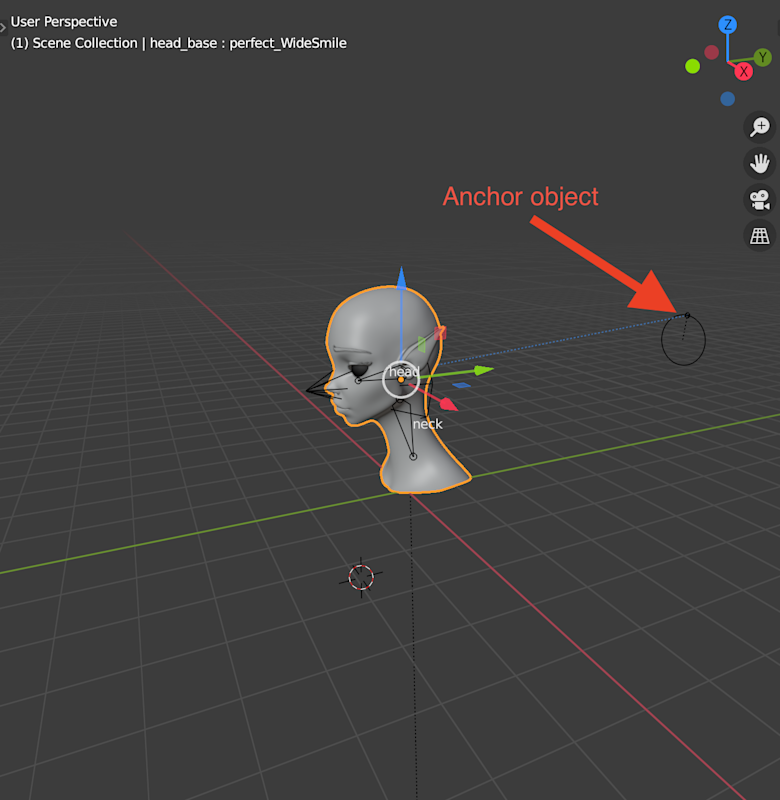
Task: Select the 'neck' bone label
Action: tap(427, 424)
